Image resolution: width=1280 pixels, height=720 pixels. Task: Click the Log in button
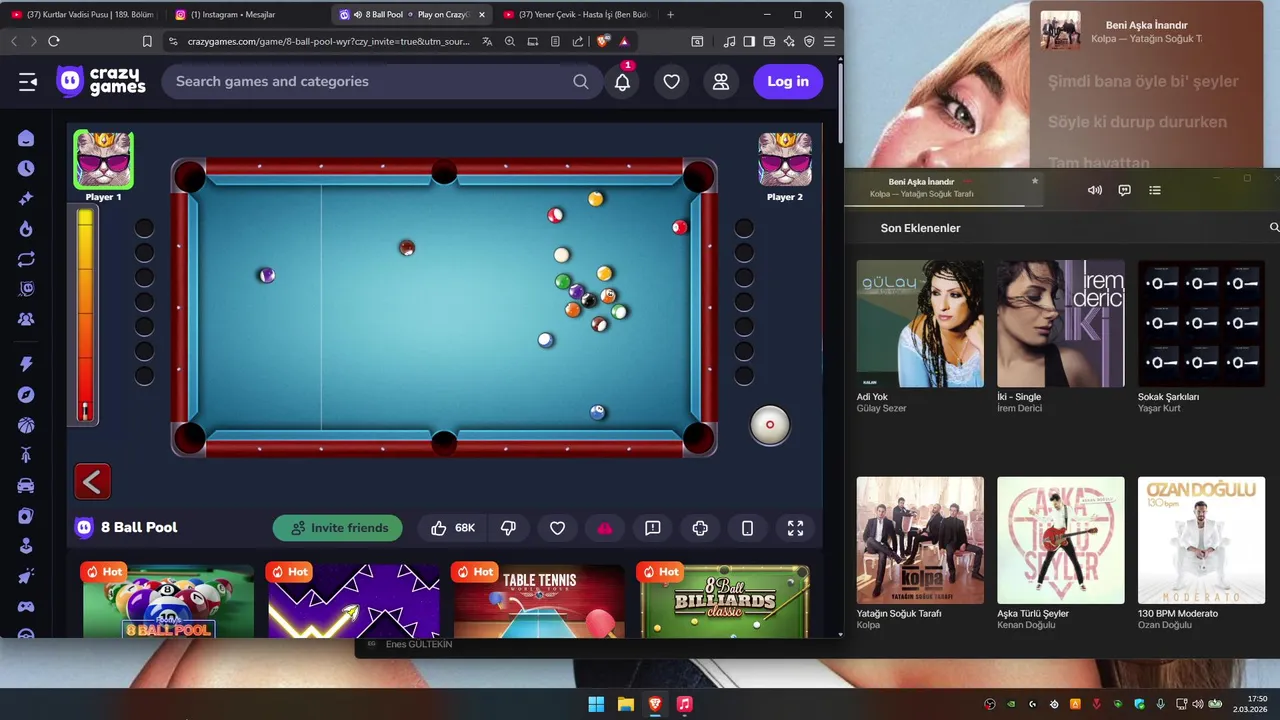(788, 82)
